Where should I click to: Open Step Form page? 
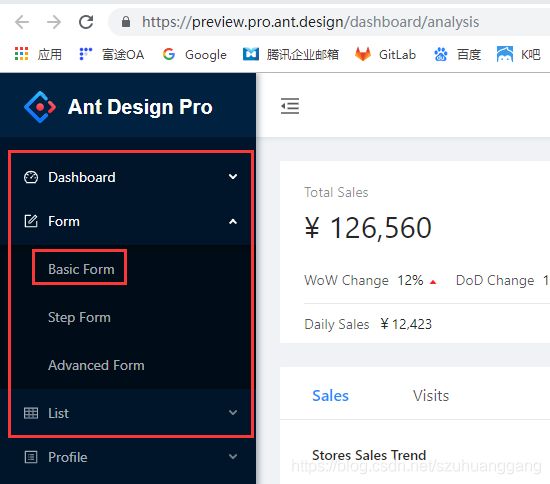point(79,317)
